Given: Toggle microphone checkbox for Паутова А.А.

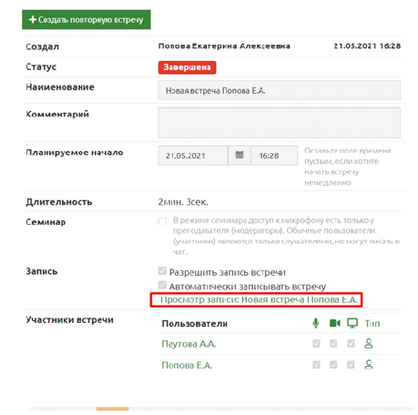Looking at the screenshot, I should tap(316, 343).
